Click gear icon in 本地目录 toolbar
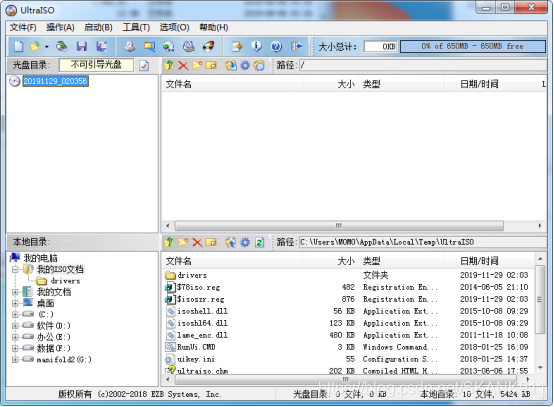554x407 pixels. (245, 242)
